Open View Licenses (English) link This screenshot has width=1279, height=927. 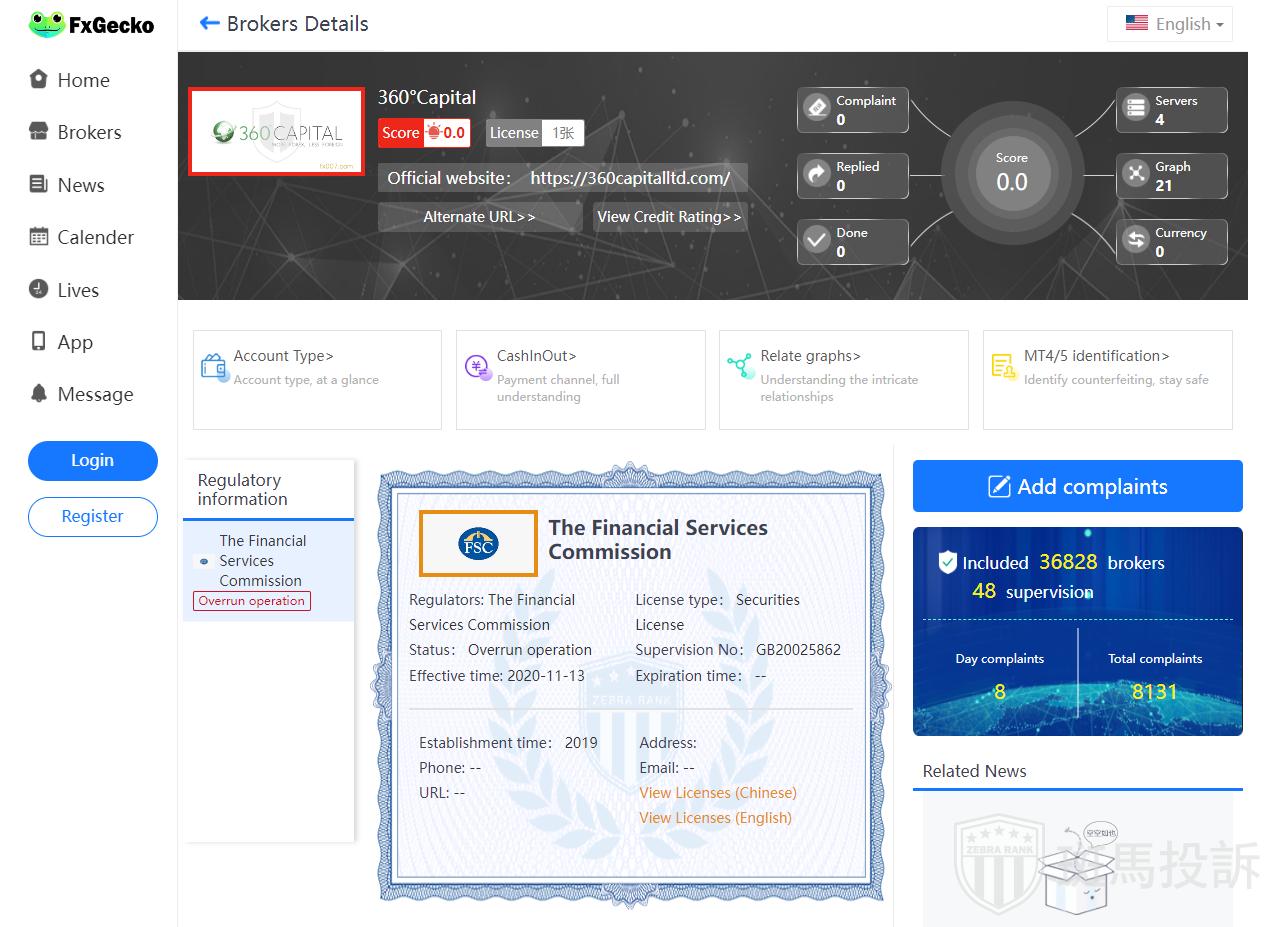[715, 818]
